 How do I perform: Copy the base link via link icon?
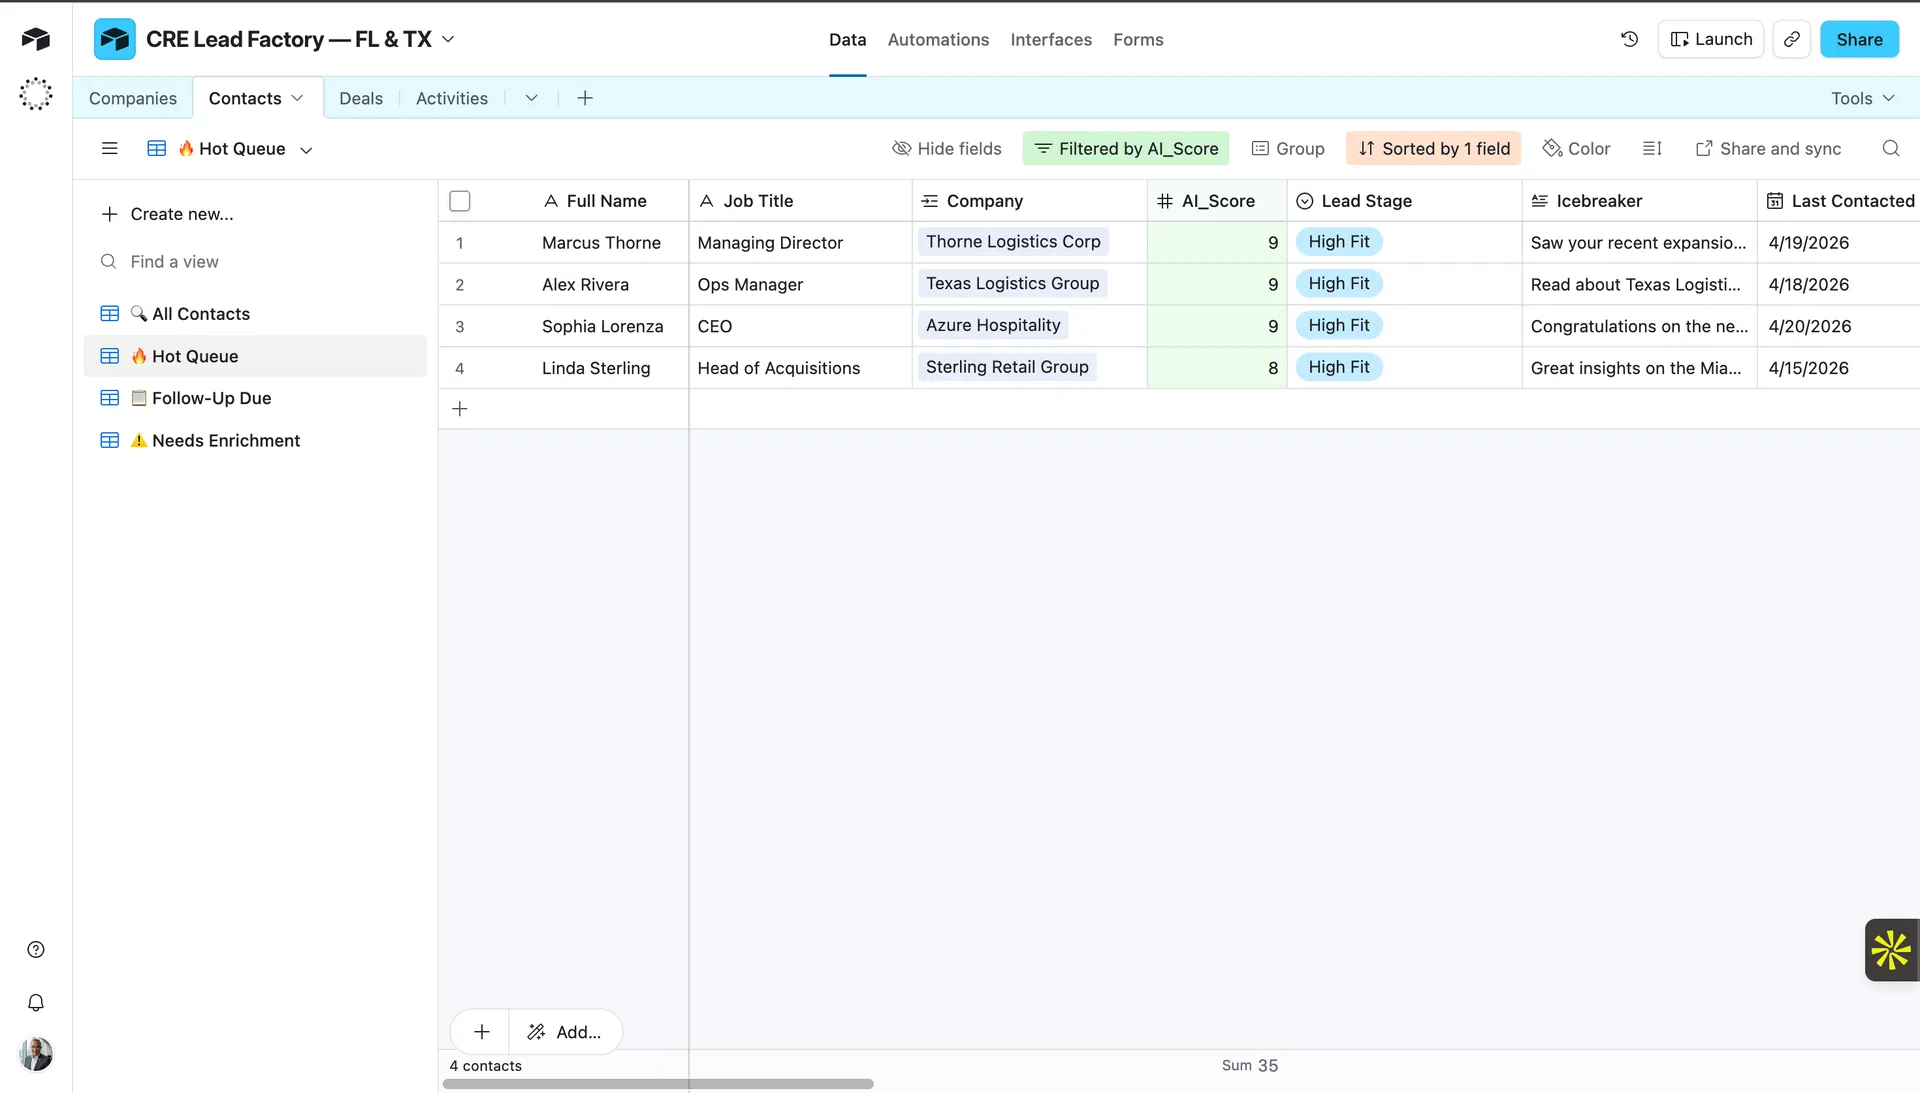(x=1792, y=39)
